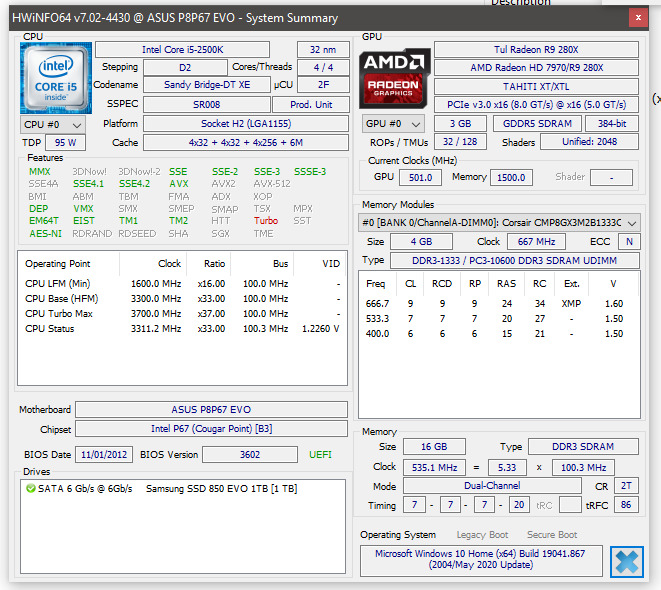Screen dimensions: 661x590
Task: Expand the memory module Corsair dropdown
Action: [499, 223]
